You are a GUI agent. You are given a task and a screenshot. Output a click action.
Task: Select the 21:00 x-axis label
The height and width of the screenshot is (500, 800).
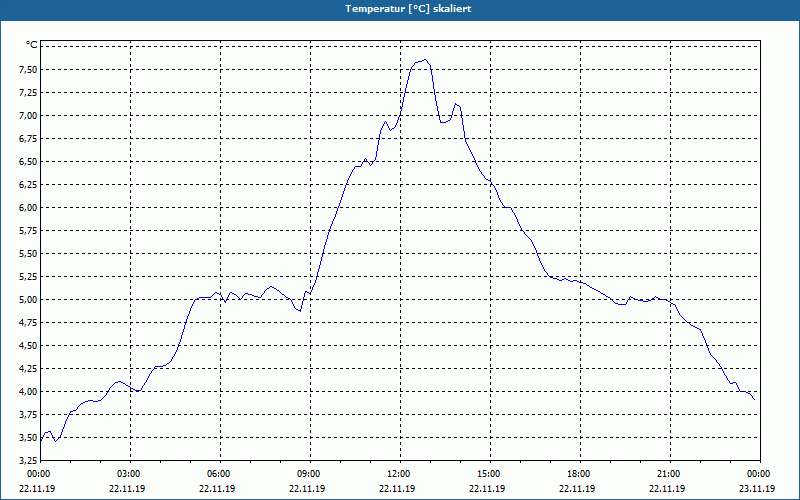668,474
